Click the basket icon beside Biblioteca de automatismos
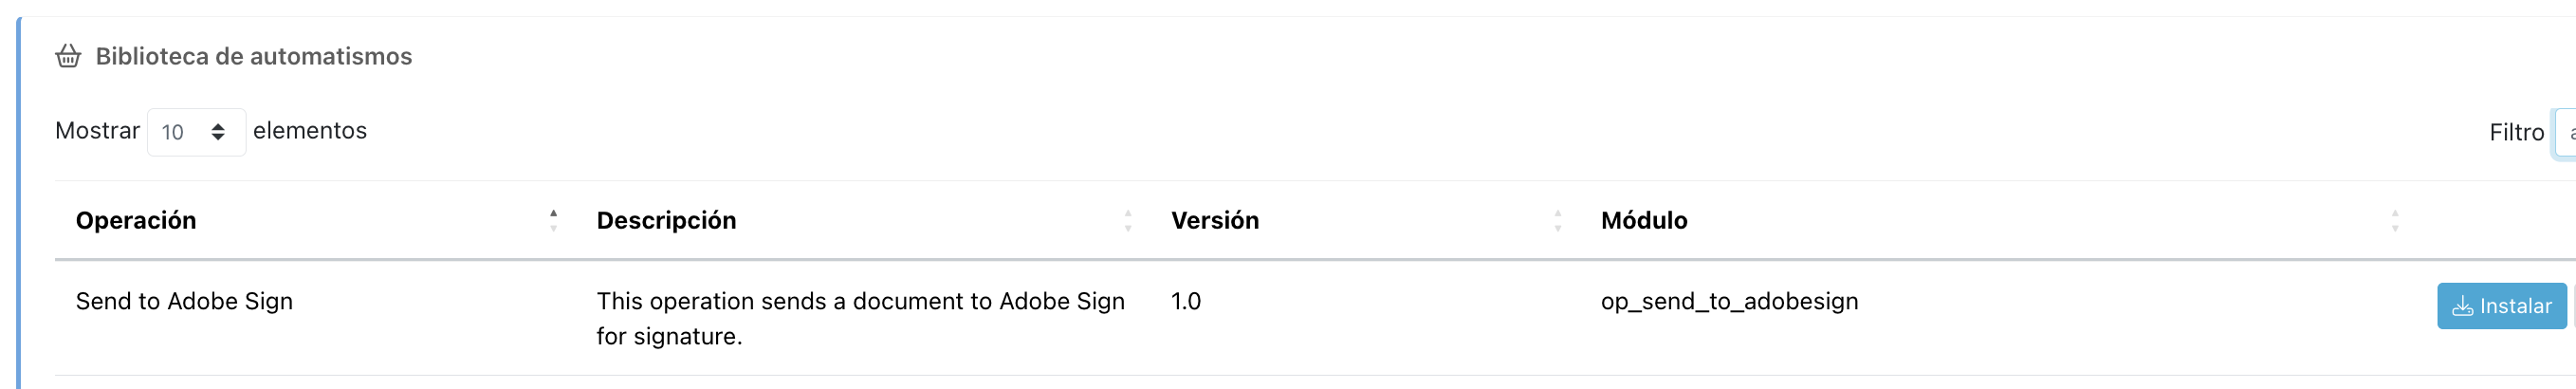This screenshot has width=2576, height=389. point(68,56)
